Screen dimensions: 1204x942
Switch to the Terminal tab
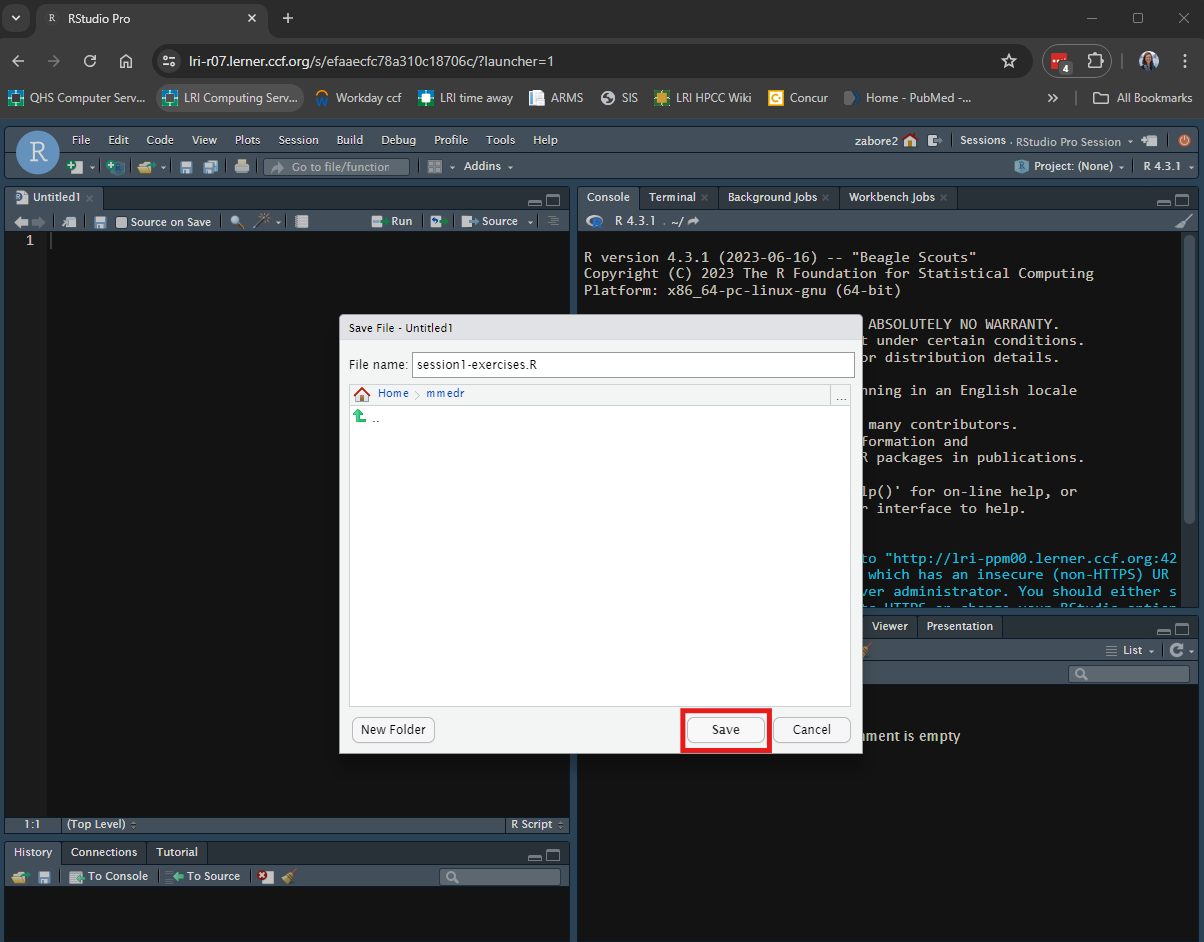click(x=671, y=198)
